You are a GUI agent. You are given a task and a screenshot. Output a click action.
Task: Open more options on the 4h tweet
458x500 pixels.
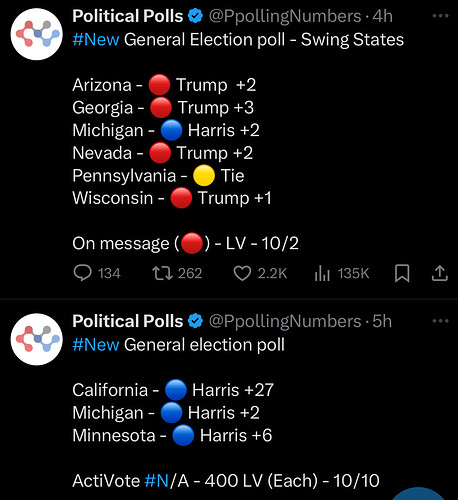click(x=440, y=16)
